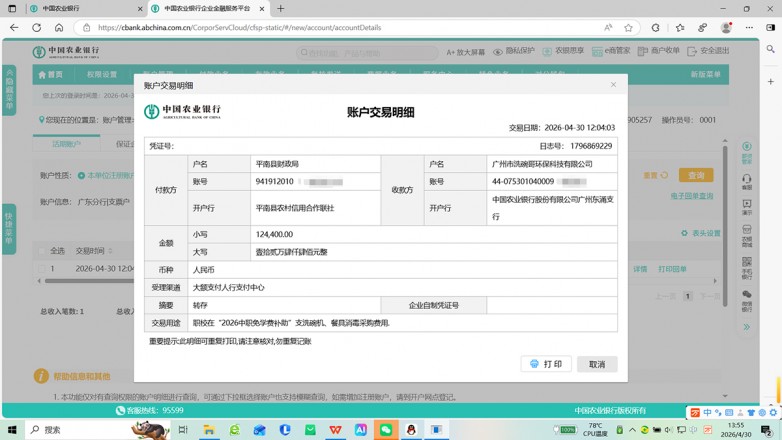Click the 重置 reset icon
This screenshot has width=782, height=440.
tap(664, 175)
